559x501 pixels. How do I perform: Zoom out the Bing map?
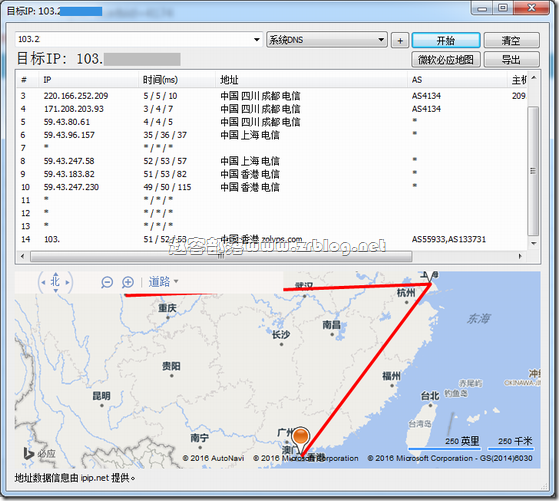(x=107, y=282)
